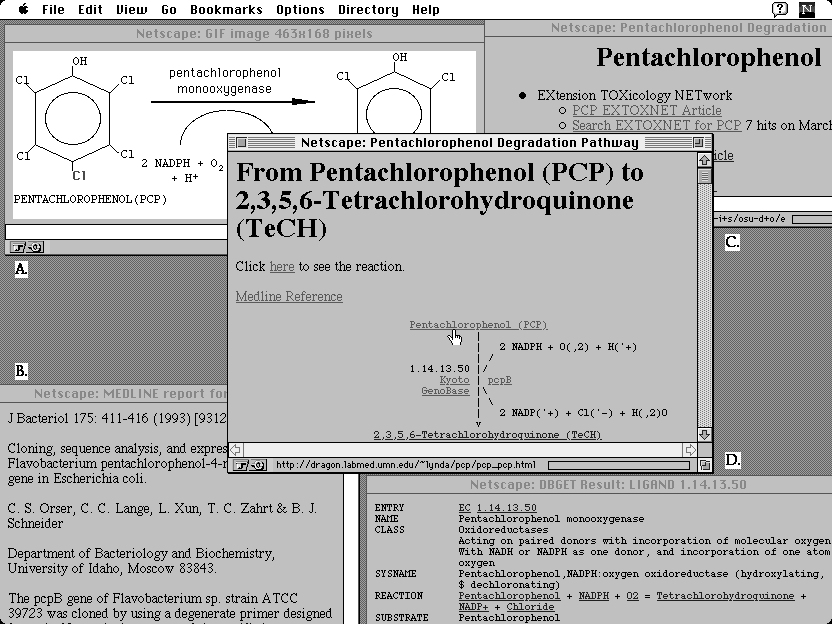Click the progress bar in the background Pentachlorophenol window
The width and height of the screenshot is (832, 624).
[811, 219]
